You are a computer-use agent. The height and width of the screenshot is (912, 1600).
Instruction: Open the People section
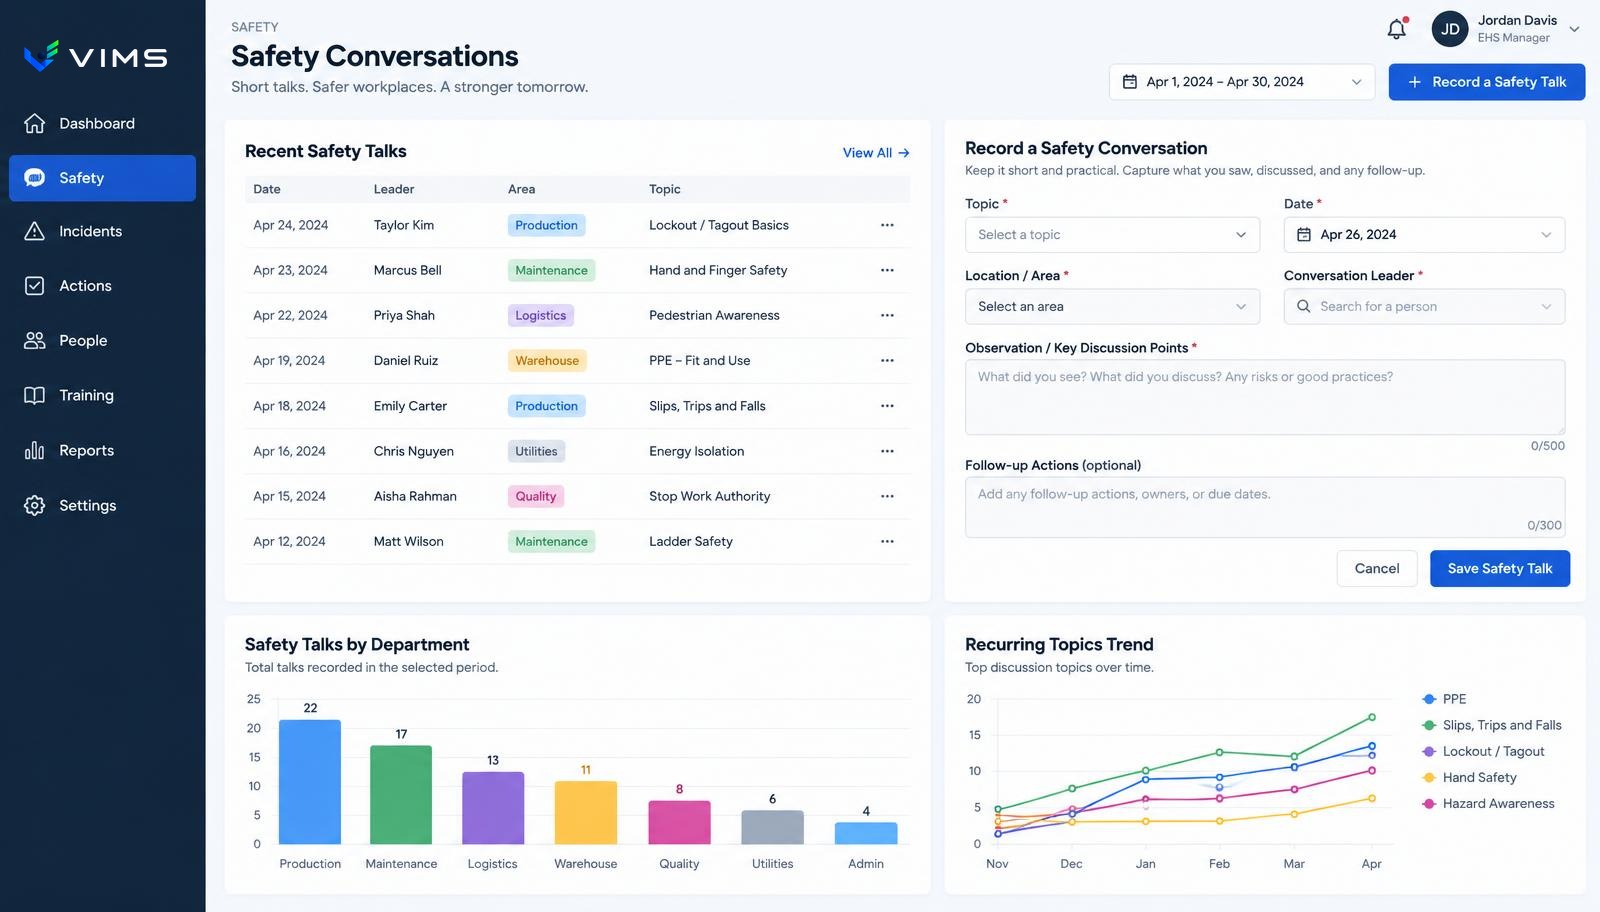click(102, 340)
